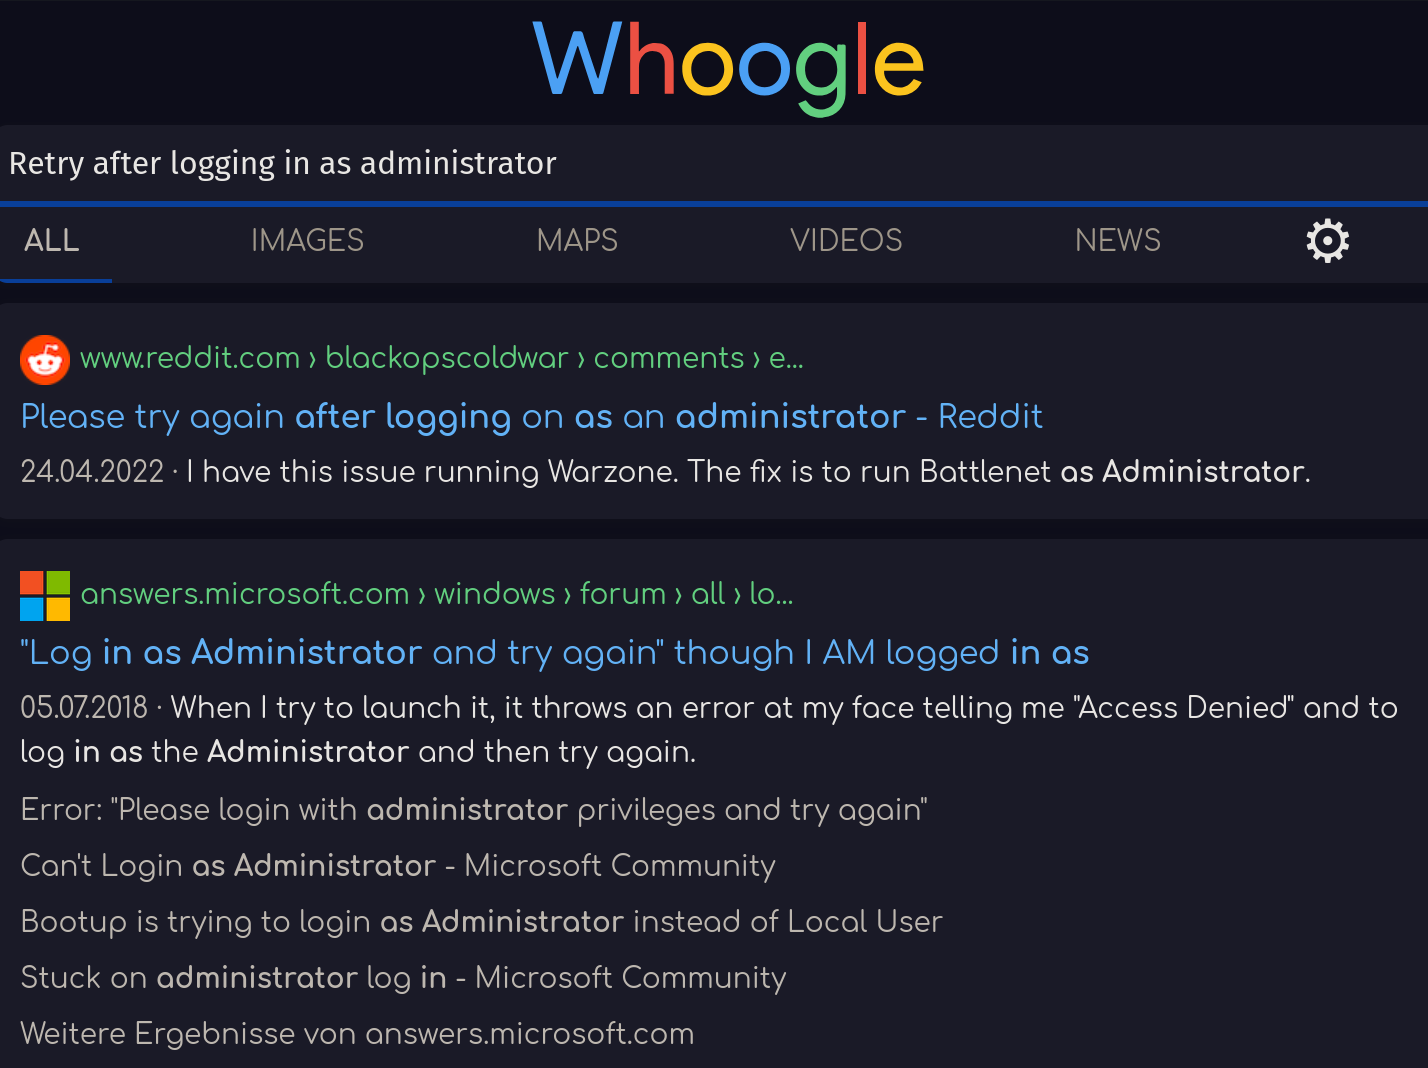Open "Can't Login as Administrator" sublink
Screen dimensions: 1428x1068
click(x=398, y=866)
